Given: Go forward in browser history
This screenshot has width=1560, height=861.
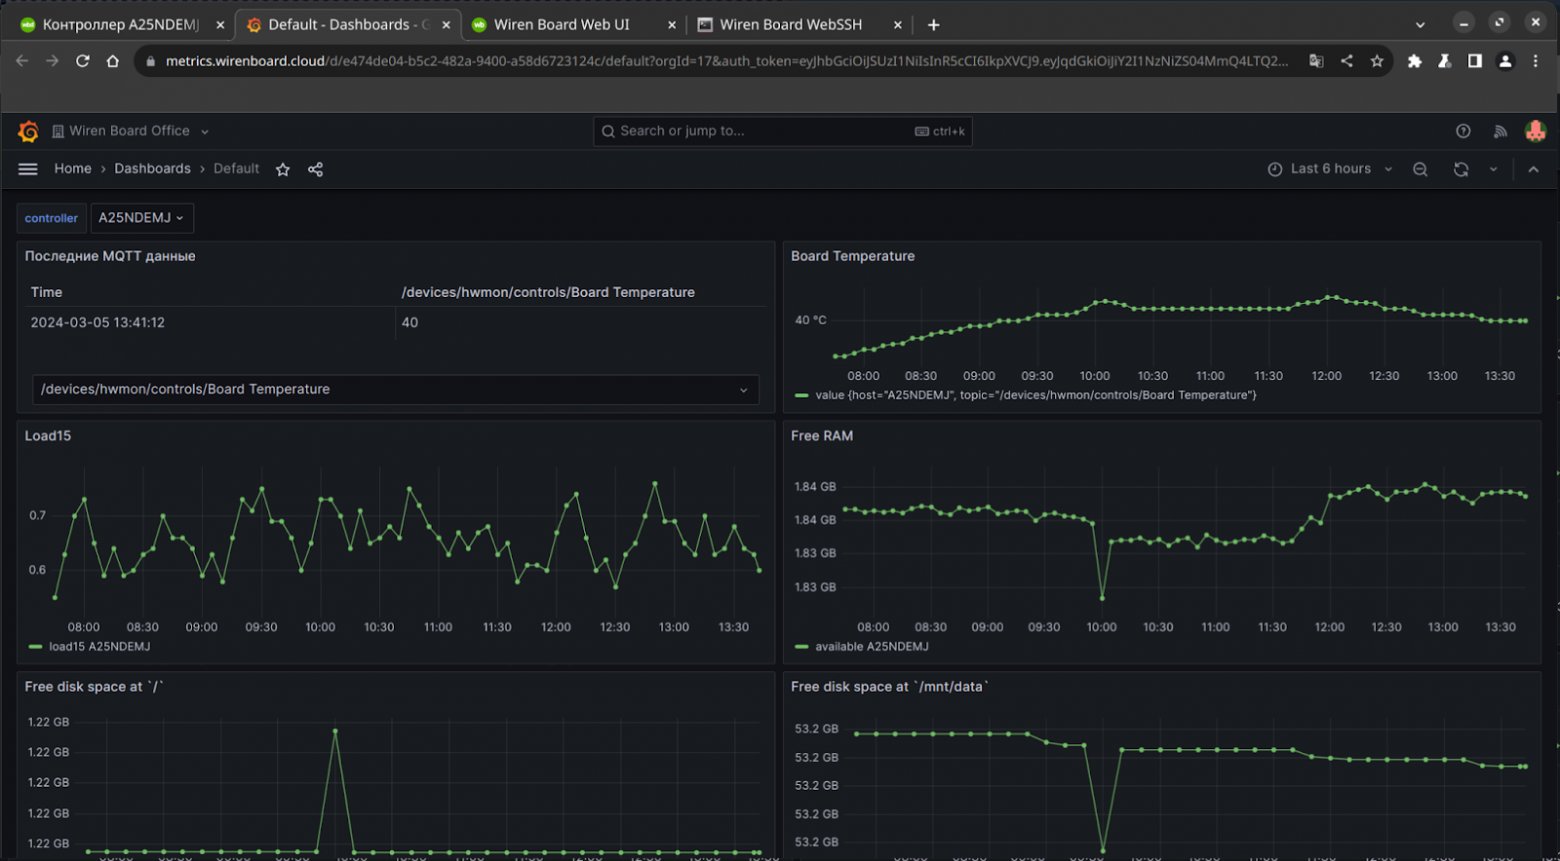Looking at the screenshot, I should pos(52,61).
